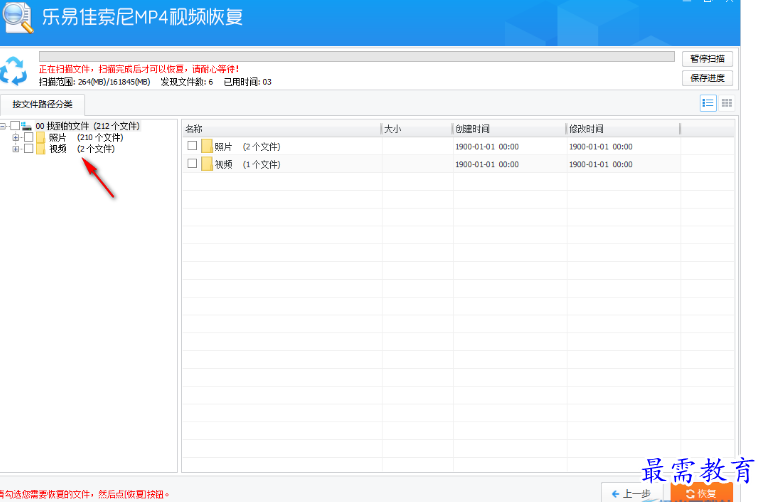Click the 扫描范围 264(MB)/161845(MB) text
The height and width of the screenshot is (502, 763).
click(x=94, y=82)
